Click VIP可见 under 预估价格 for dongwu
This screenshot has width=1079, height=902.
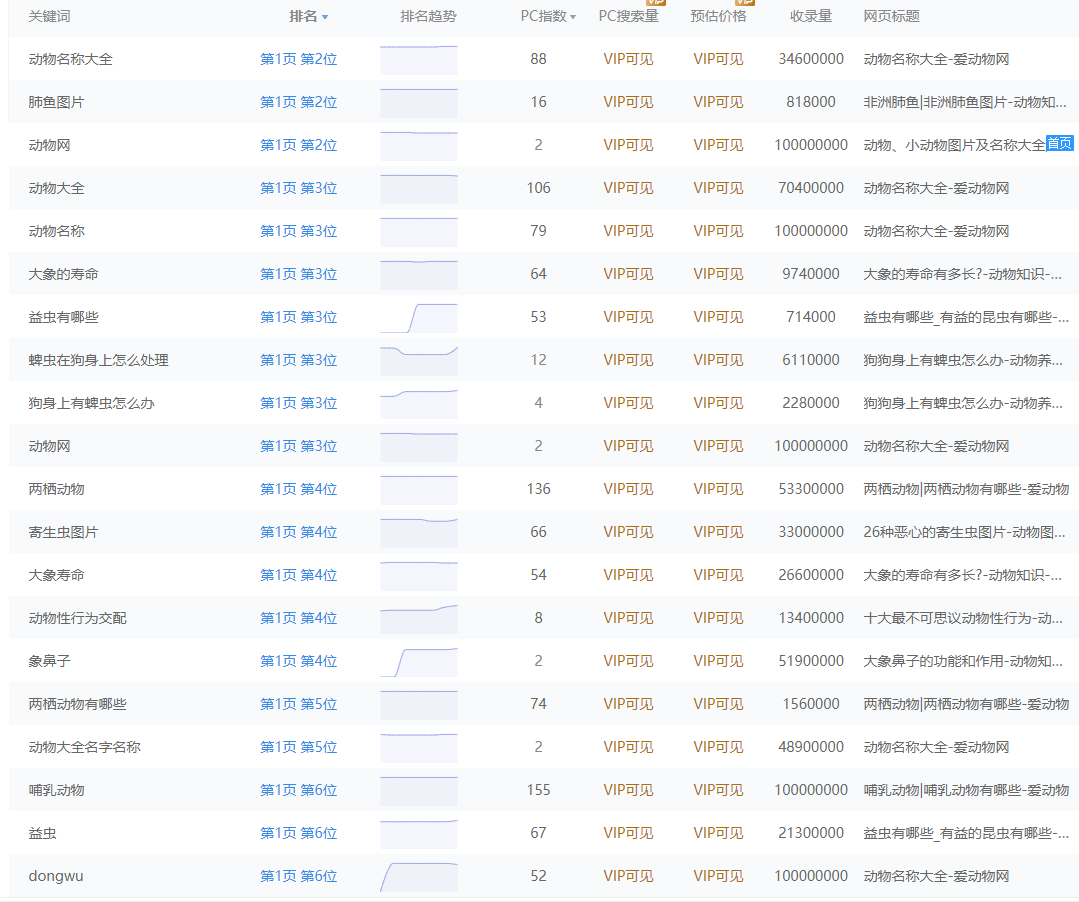[718, 877]
